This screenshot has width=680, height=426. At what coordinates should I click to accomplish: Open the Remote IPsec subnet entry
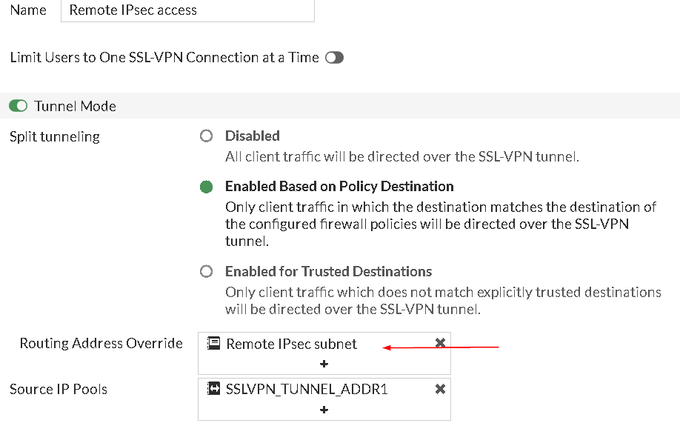291,344
